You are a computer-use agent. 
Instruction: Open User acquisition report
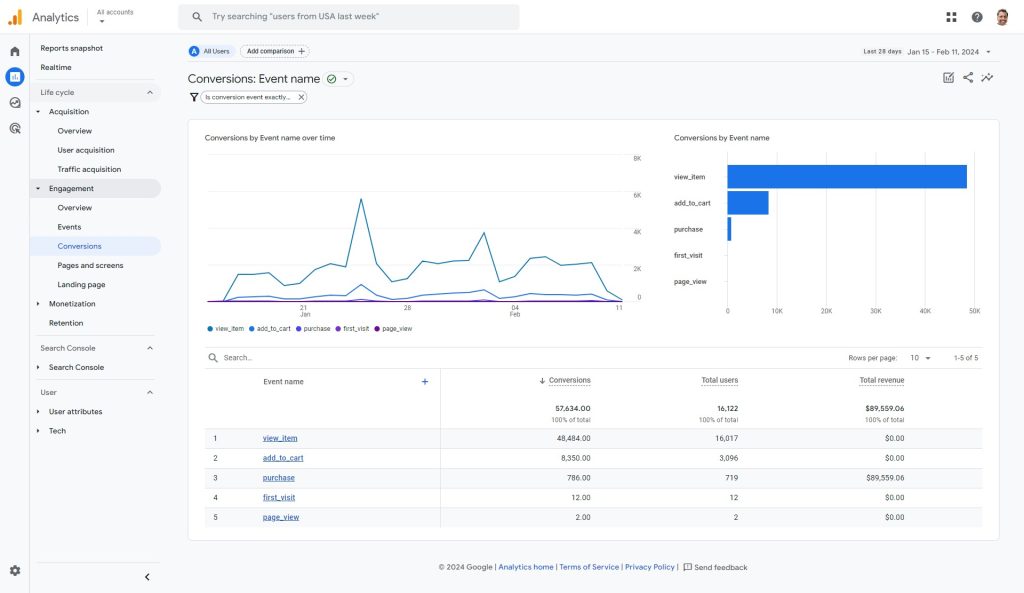coord(86,150)
